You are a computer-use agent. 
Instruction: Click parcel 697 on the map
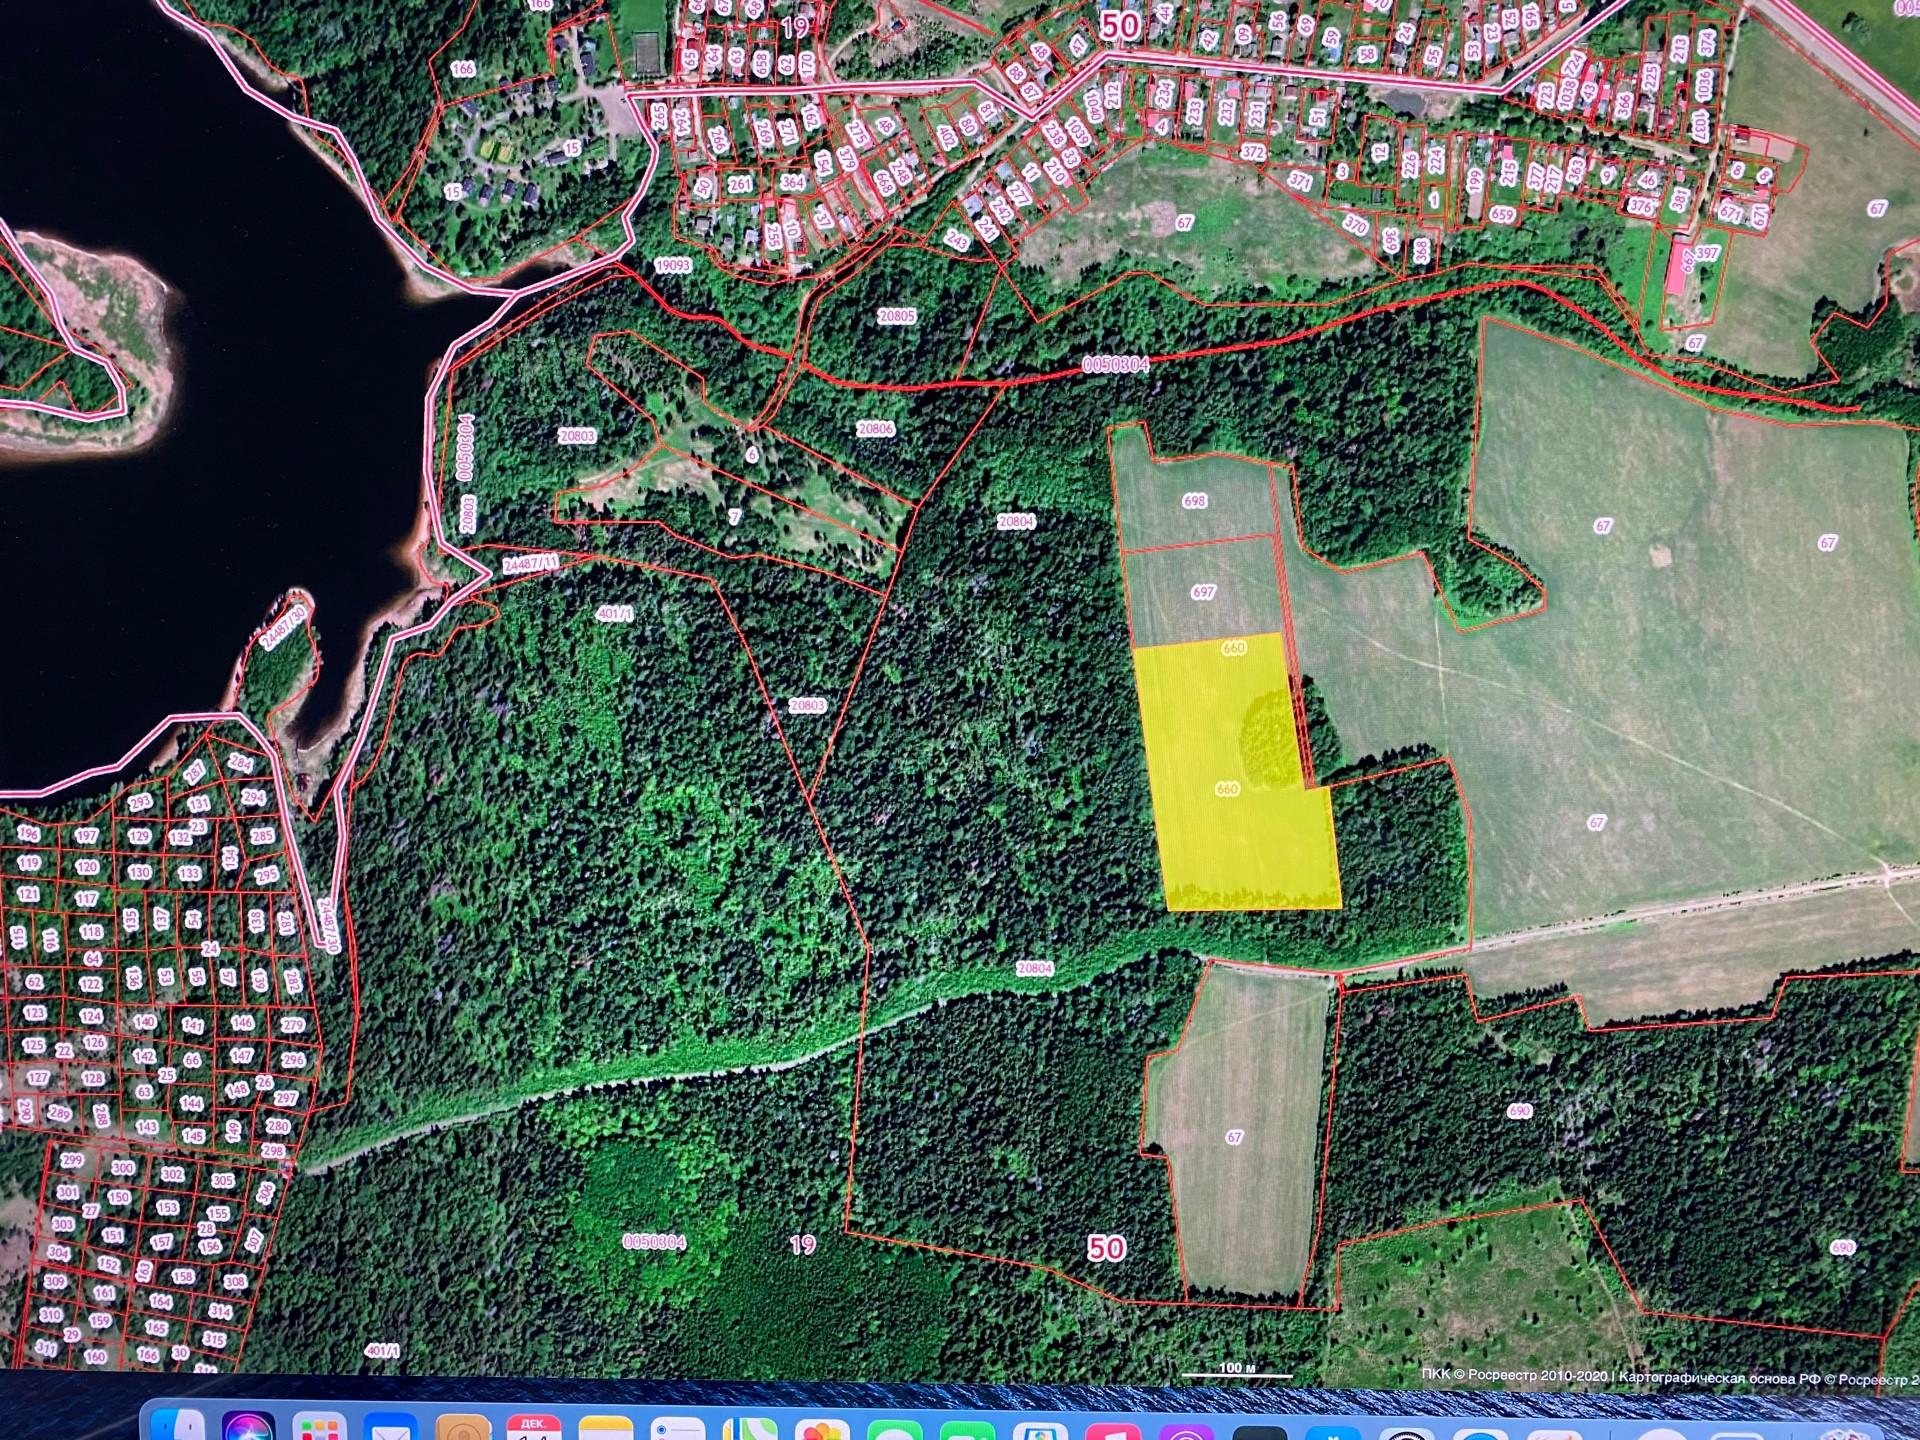(1202, 592)
